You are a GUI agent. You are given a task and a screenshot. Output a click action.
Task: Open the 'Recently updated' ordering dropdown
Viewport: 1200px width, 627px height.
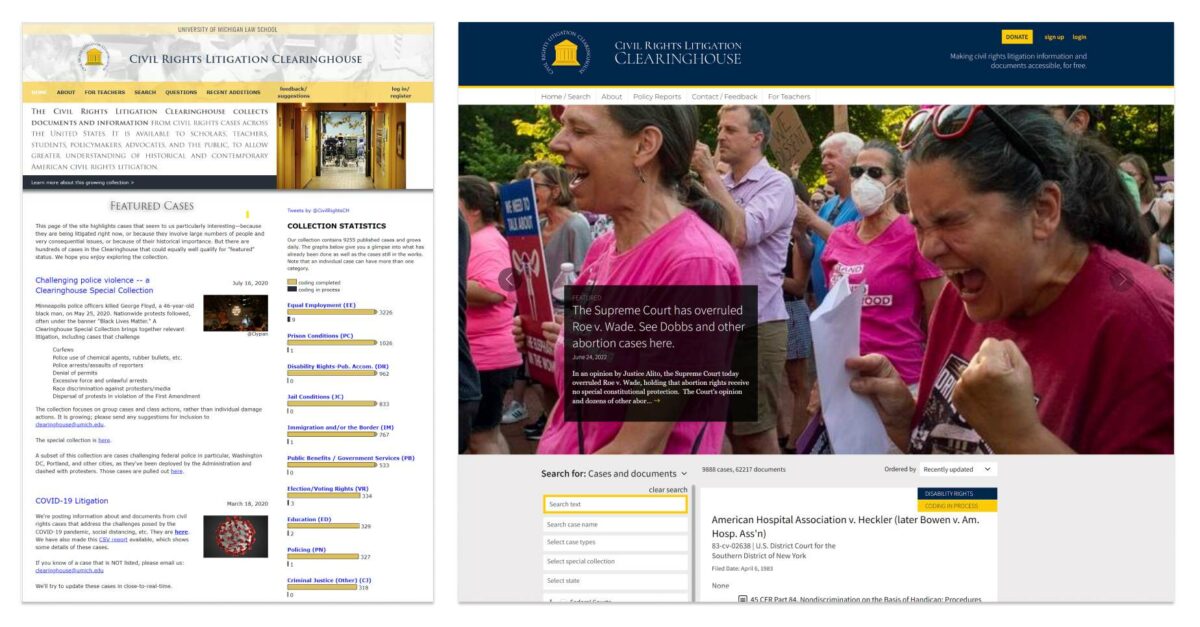pyautogui.click(x=957, y=469)
